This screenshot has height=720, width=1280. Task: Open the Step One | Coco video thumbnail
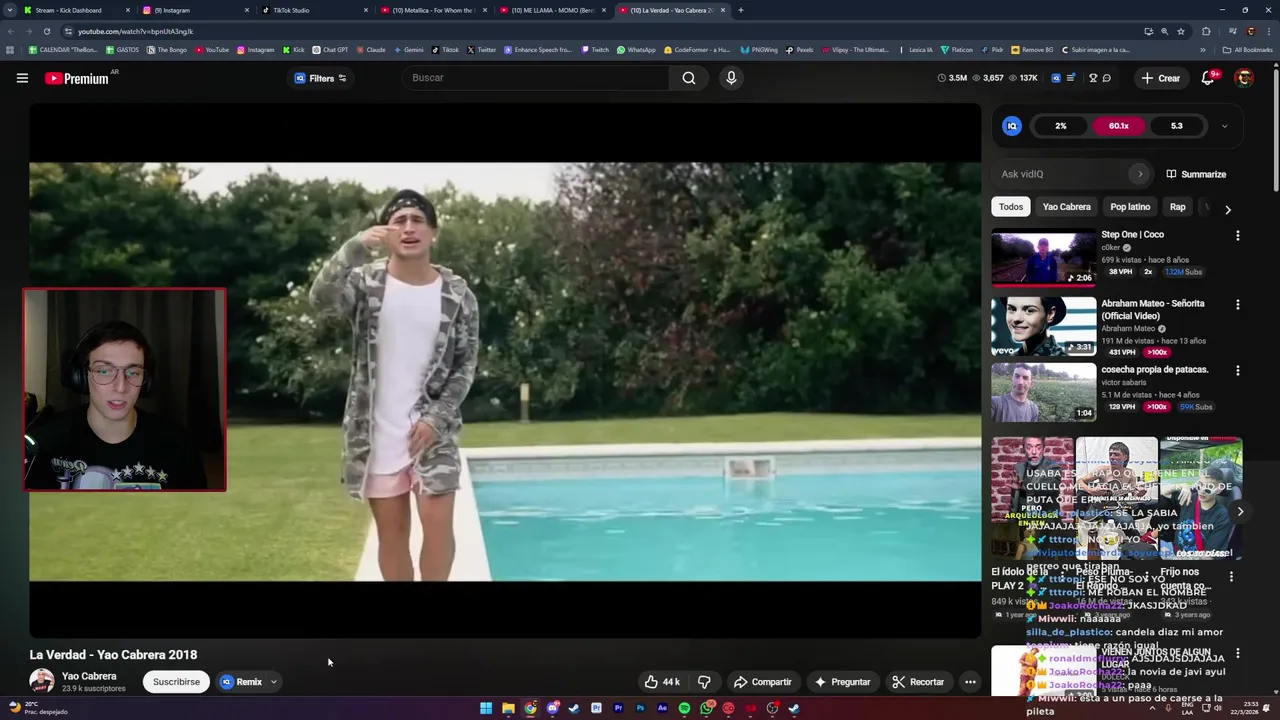pyautogui.click(x=1044, y=259)
